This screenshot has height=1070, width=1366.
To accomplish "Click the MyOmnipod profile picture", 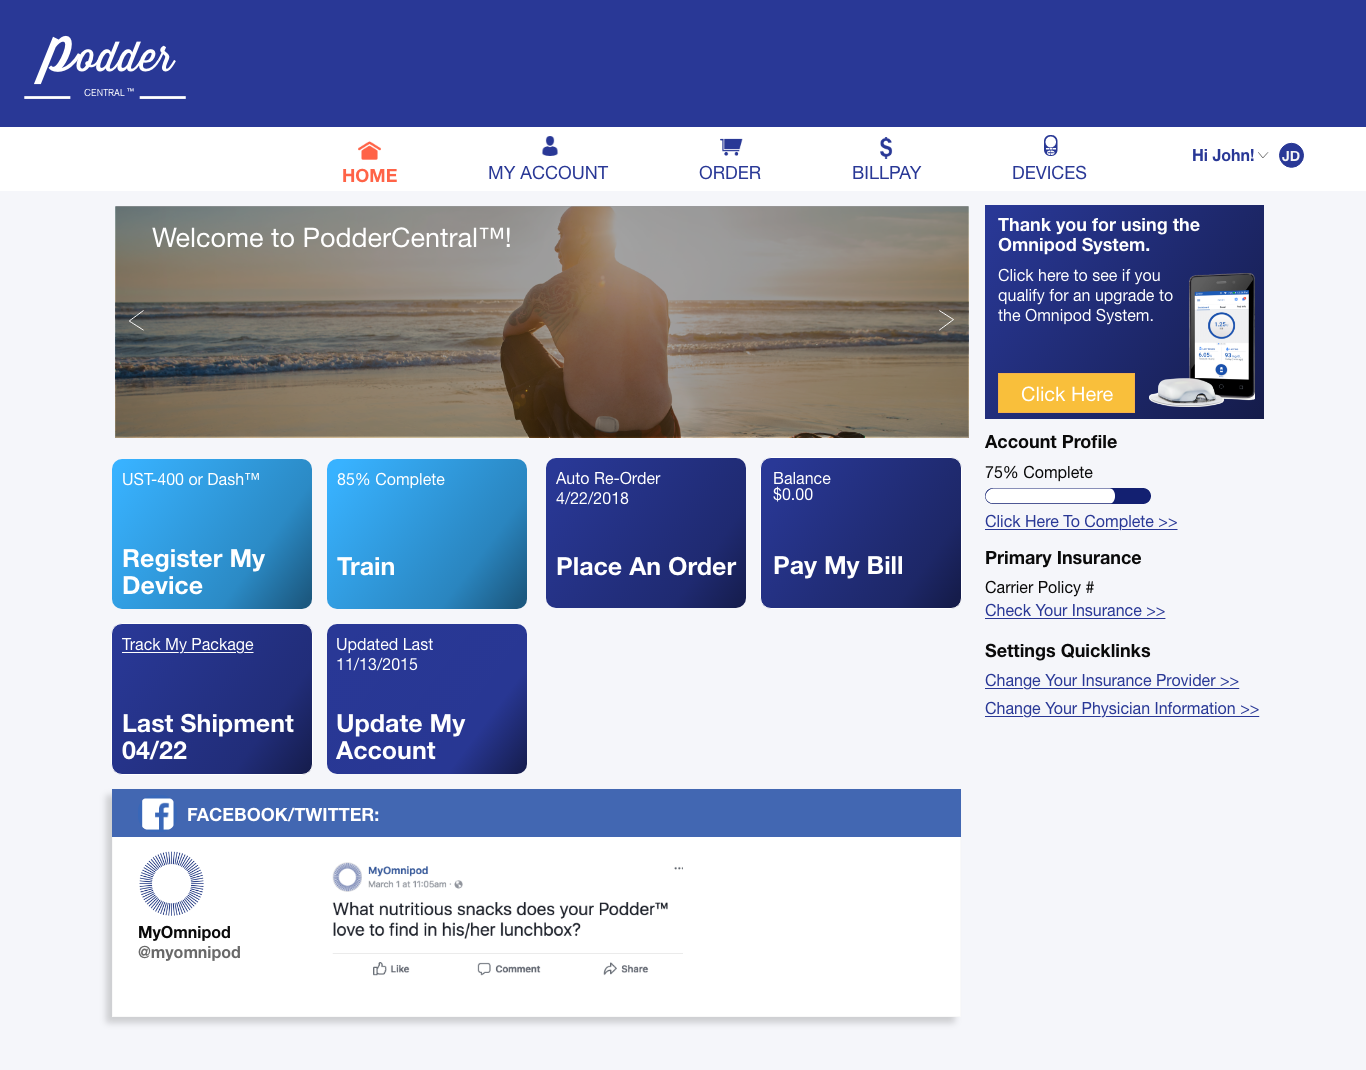I will [171, 884].
